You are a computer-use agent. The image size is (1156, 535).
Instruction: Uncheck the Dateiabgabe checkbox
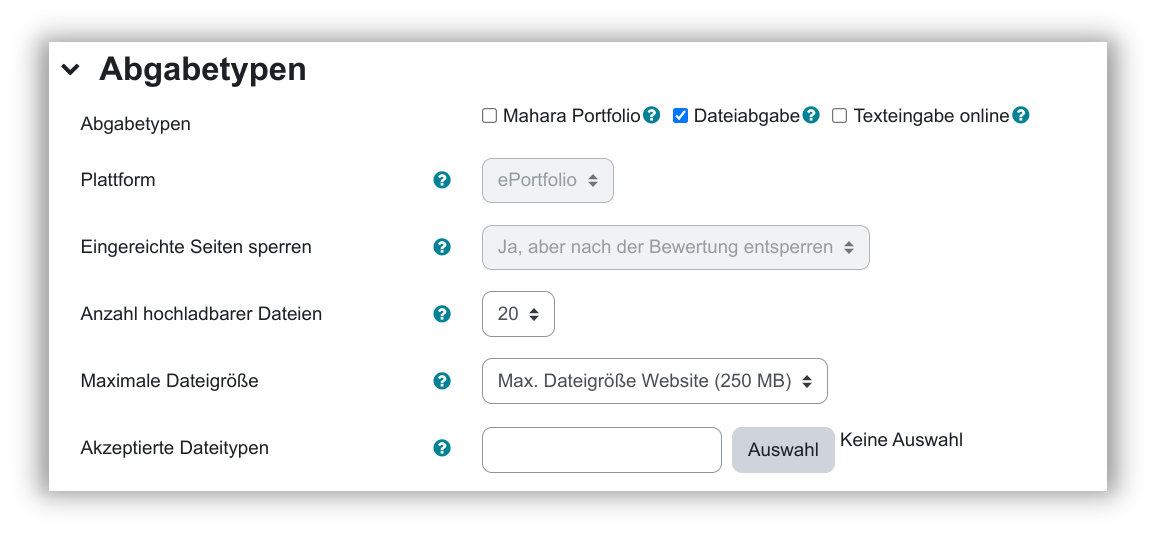pos(680,116)
